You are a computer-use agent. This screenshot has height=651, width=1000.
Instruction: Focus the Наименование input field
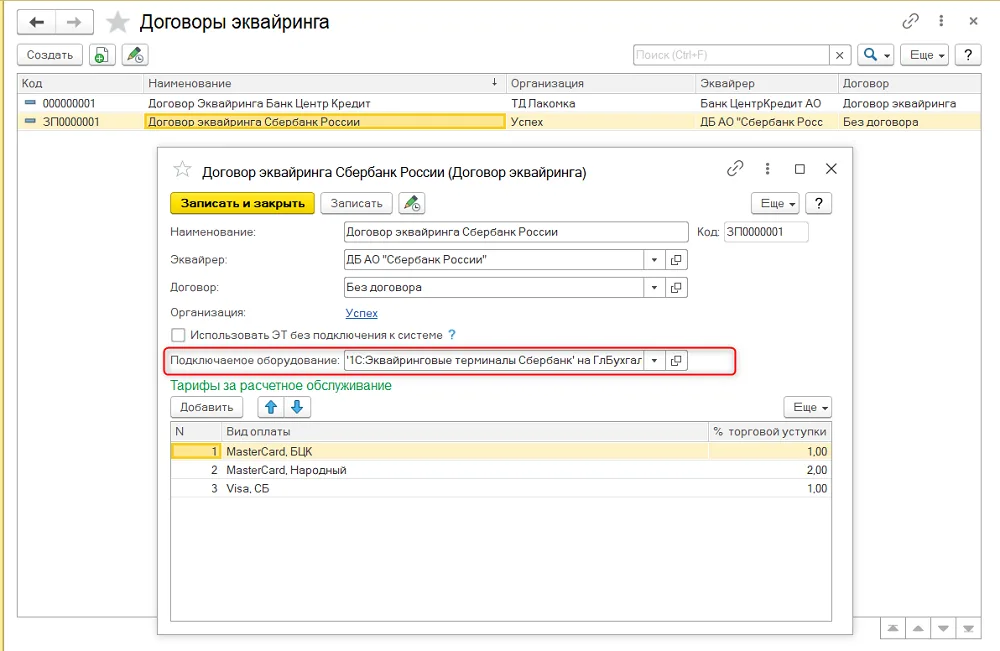(516, 232)
